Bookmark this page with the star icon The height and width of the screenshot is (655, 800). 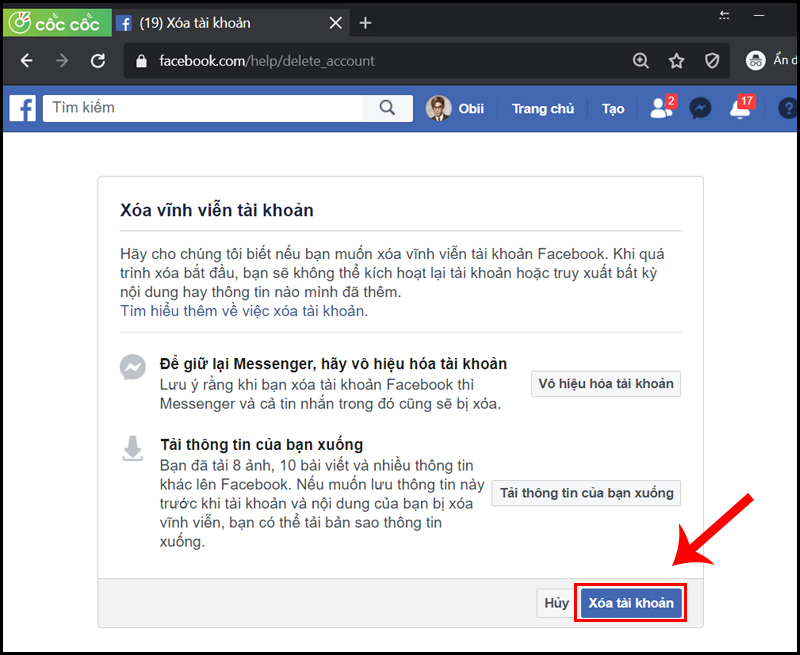[x=676, y=60]
